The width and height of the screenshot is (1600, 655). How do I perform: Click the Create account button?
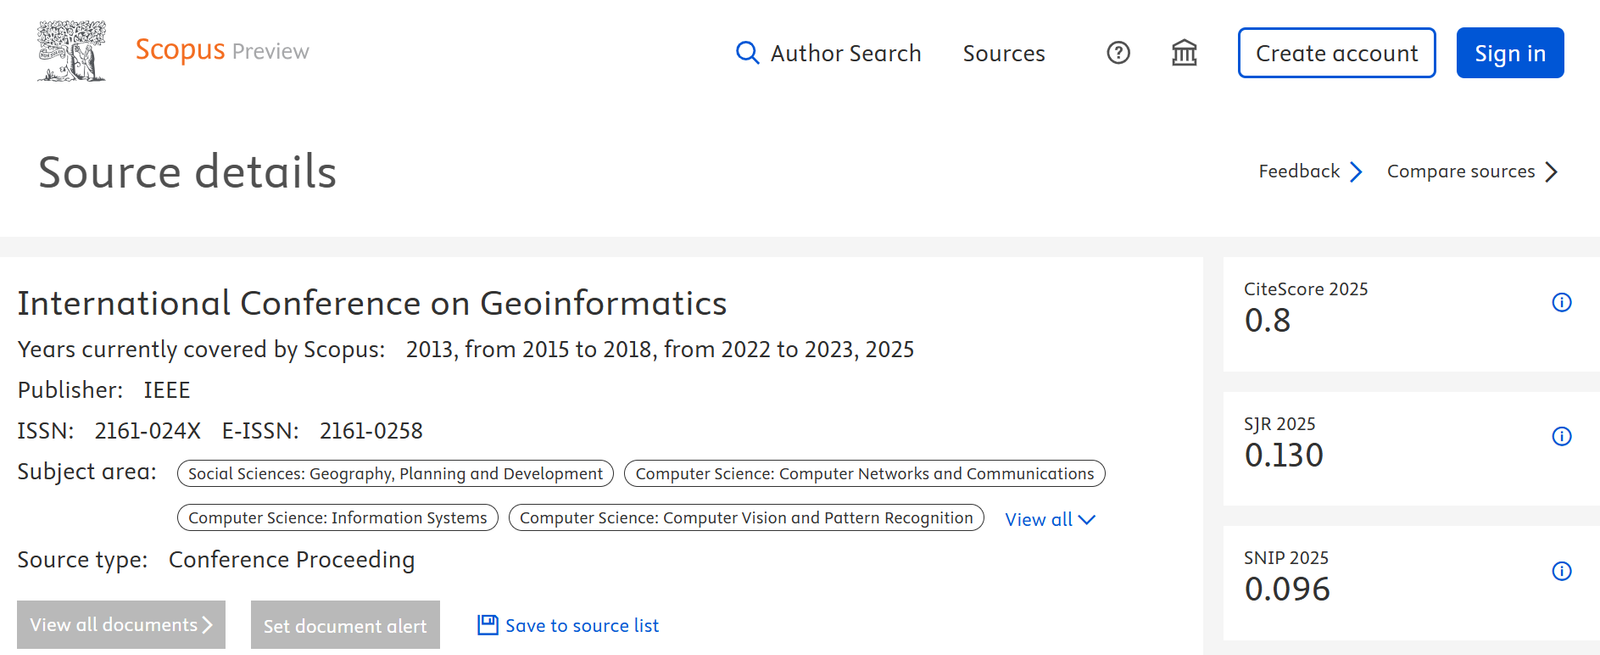coord(1337,53)
